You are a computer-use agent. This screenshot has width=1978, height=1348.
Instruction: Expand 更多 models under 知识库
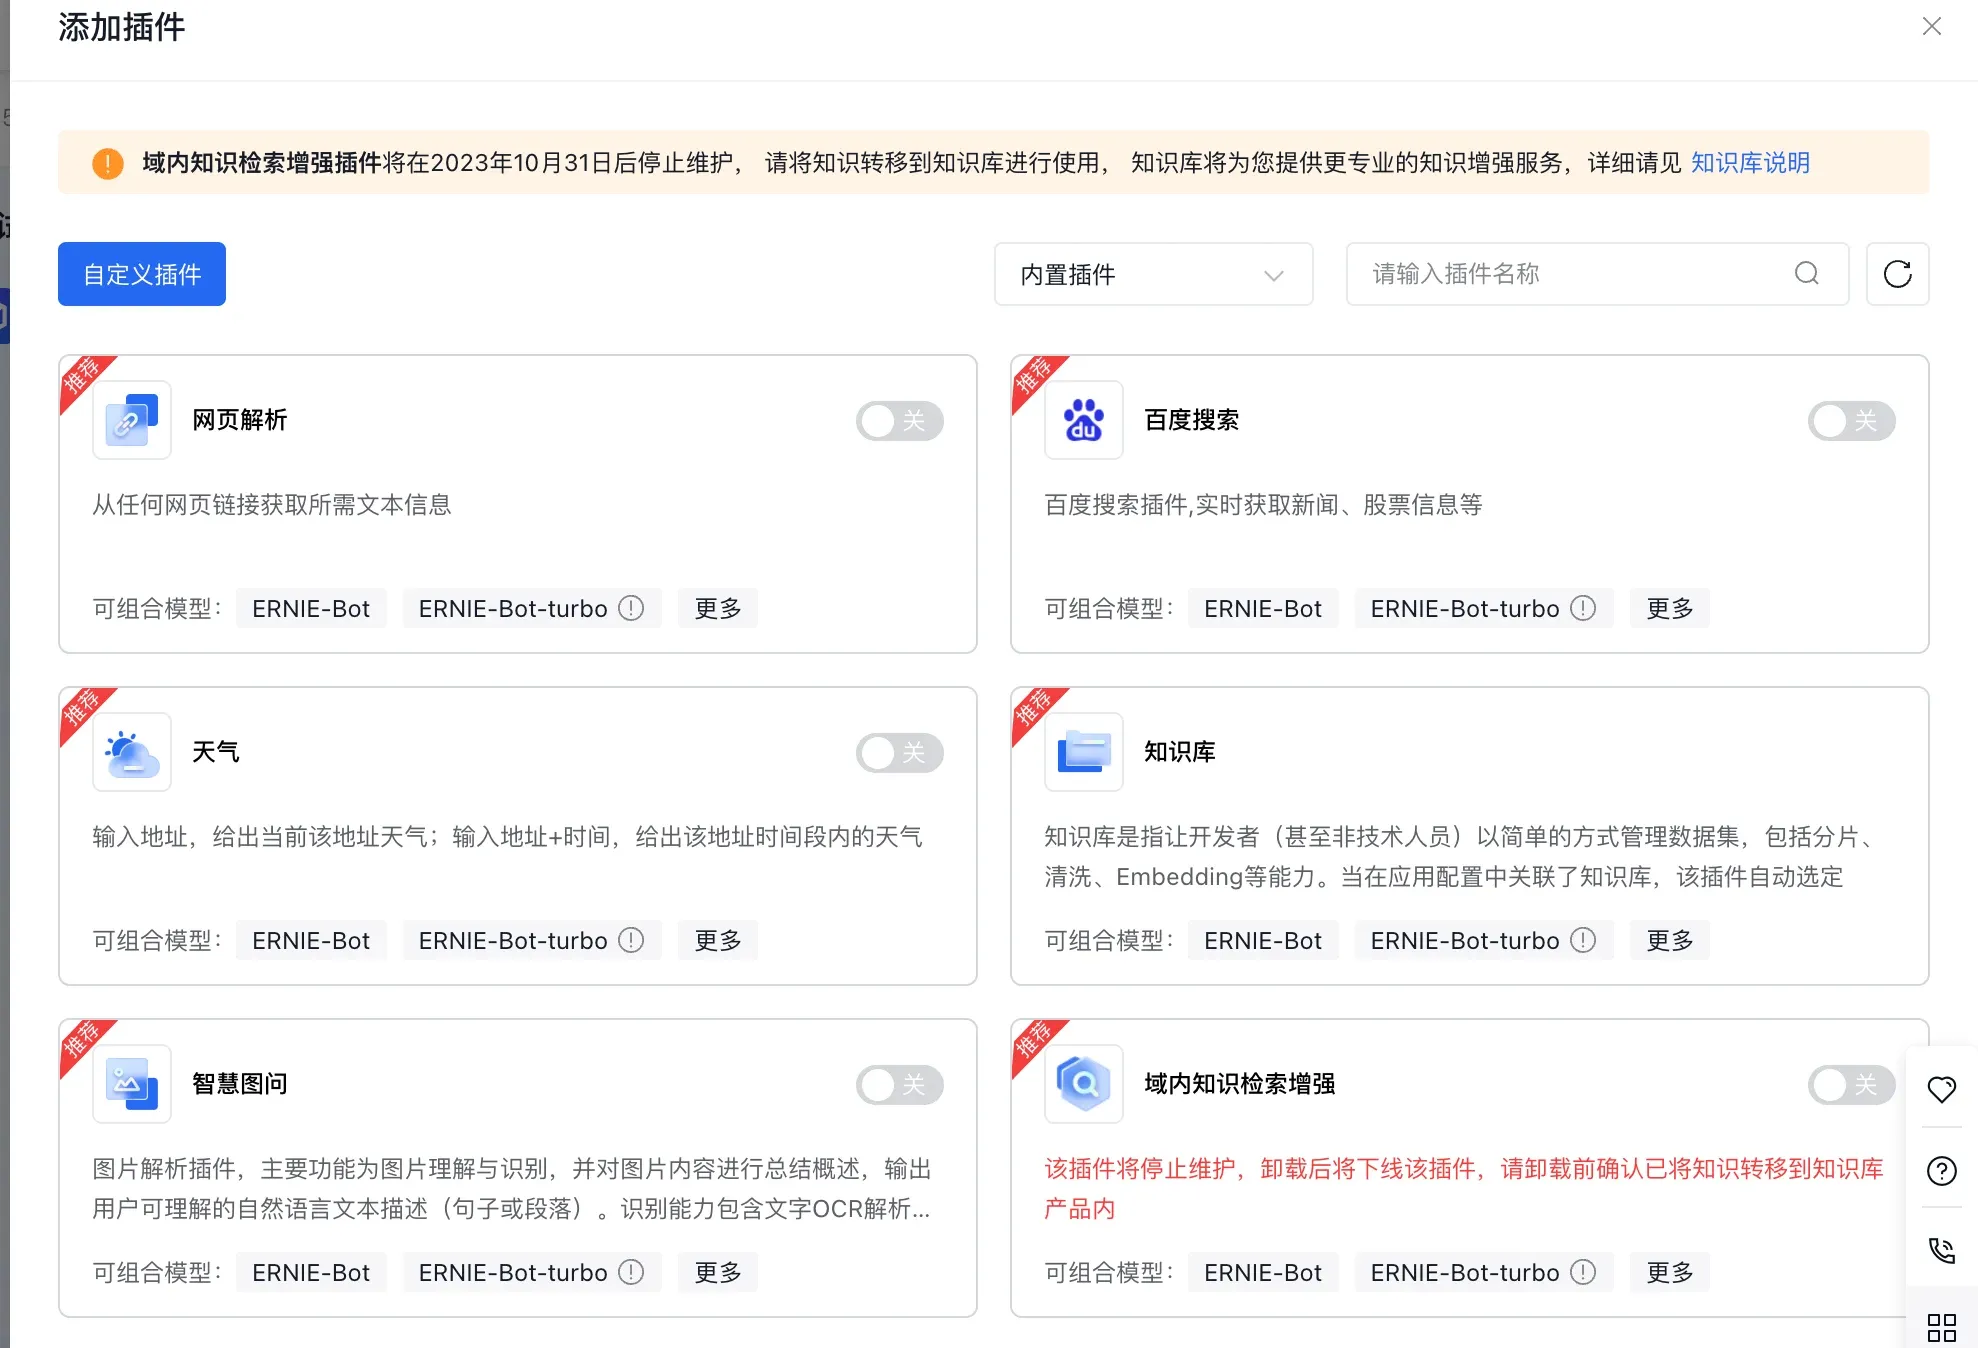[x=1668, y=940]
